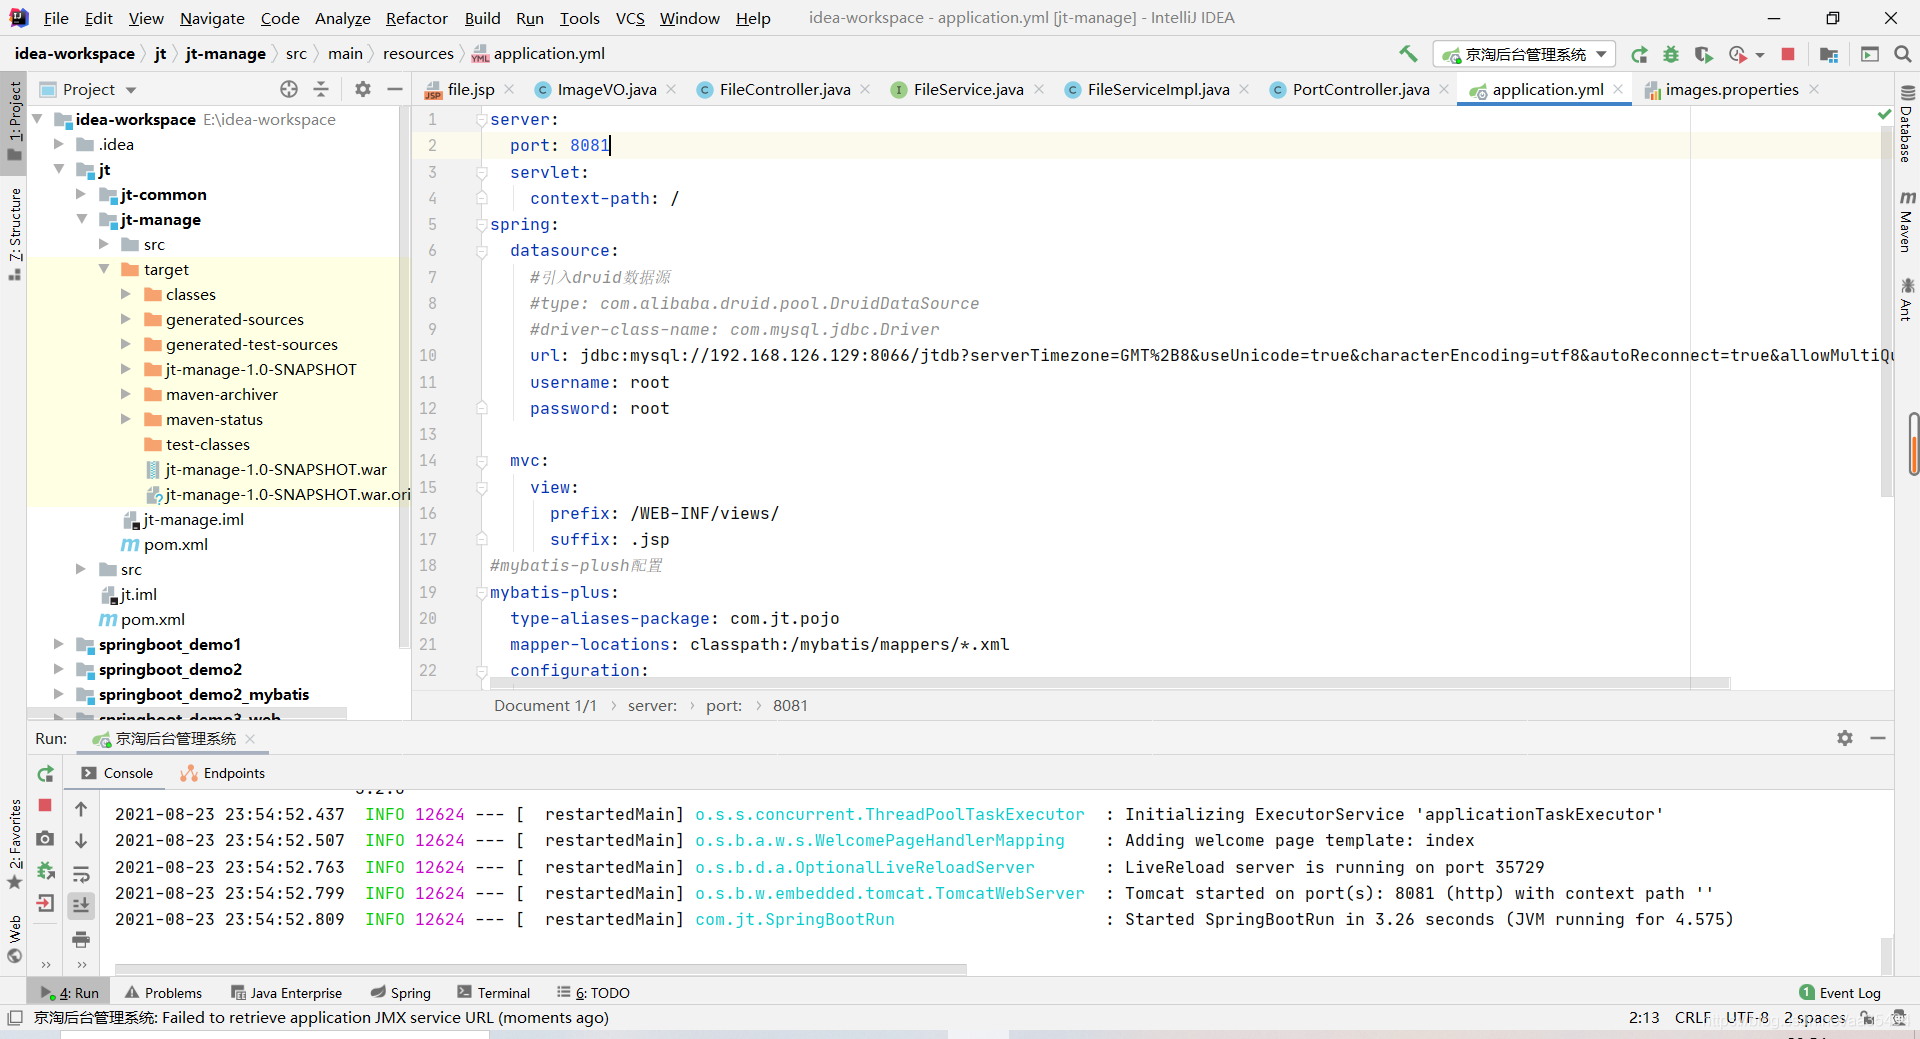Fold the server block on line 1

pos(481,119)
